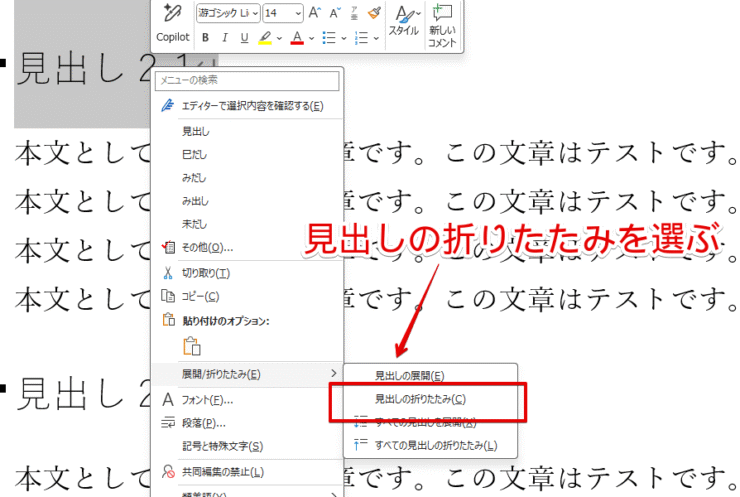
Task: Select 共同編集の禁止(L)
Action: click(247, 472)
